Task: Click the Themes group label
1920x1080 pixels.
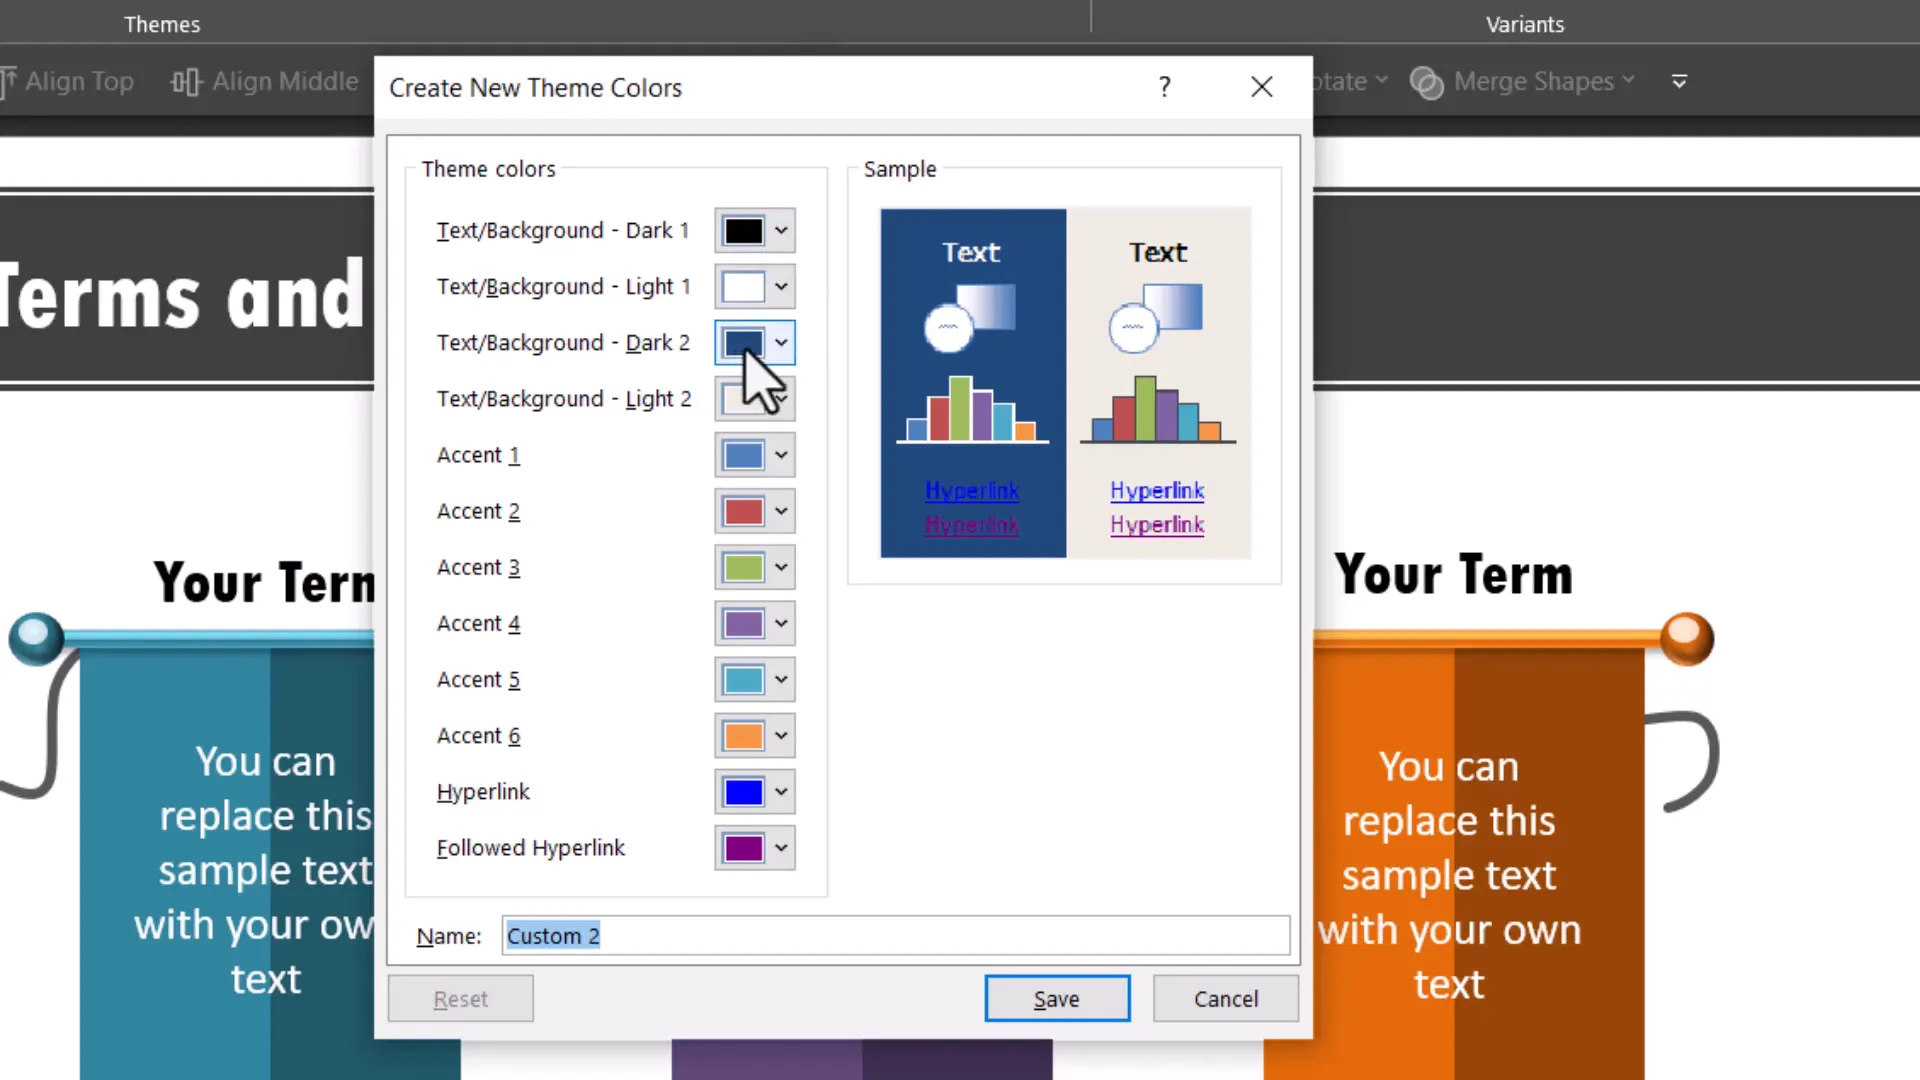Action: [x=162, y=24]
